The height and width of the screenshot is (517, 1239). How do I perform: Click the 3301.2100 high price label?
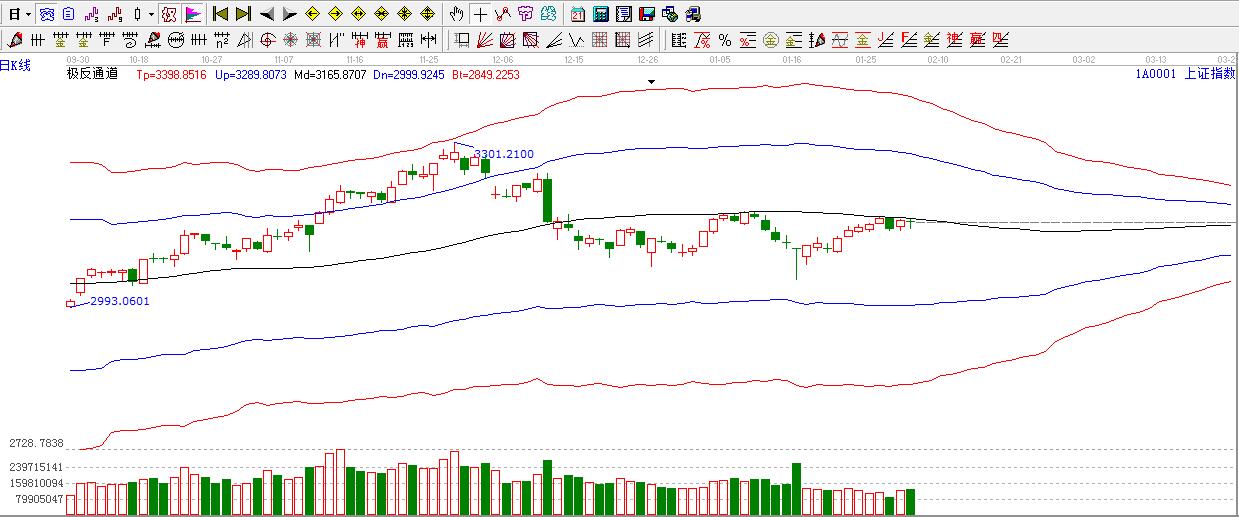(x=504, y=155)
